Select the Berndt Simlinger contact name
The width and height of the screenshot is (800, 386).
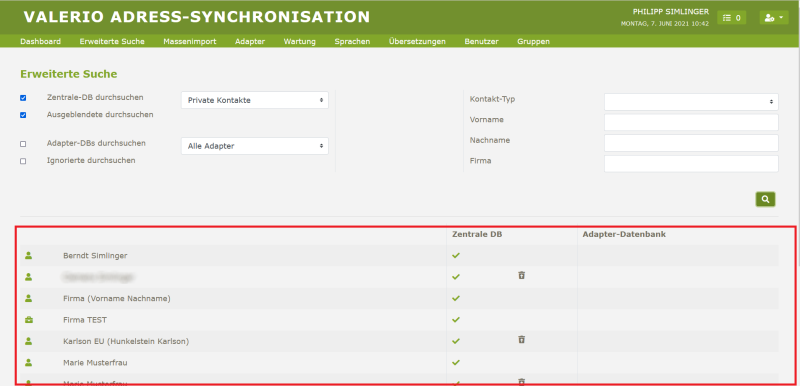pos(95,255)
